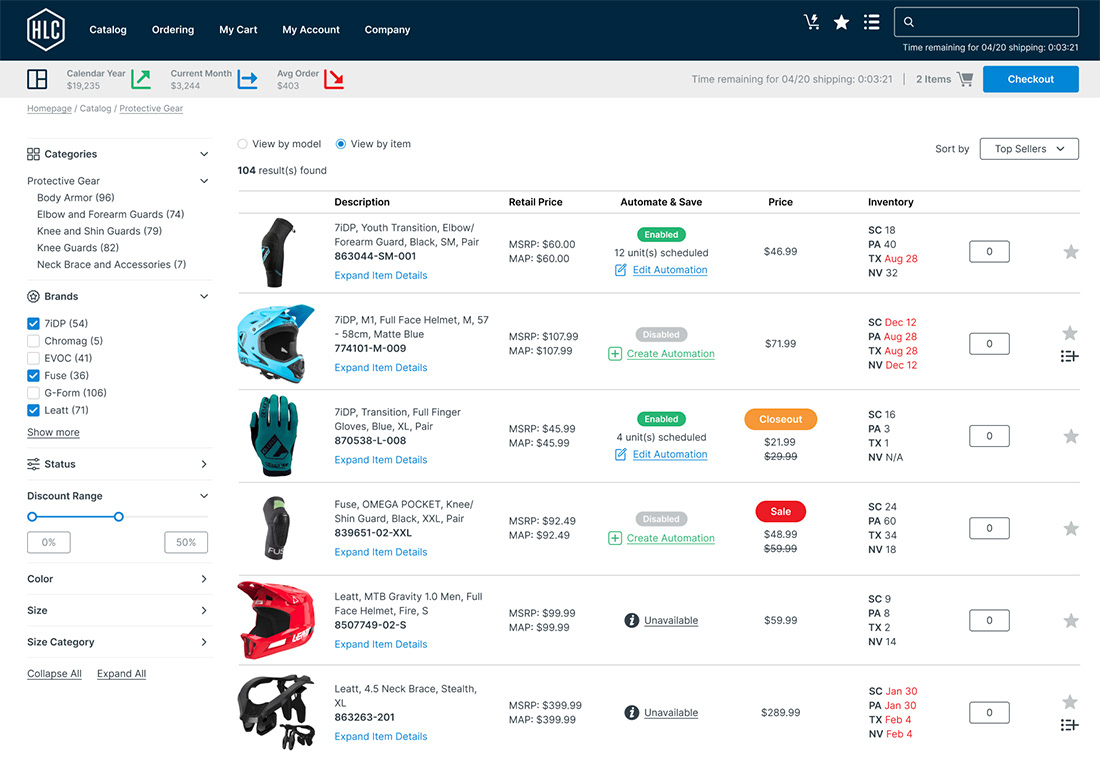Expand the Size filter section
The height and width of the screenshot is (760, 1100).
tap(204, 611)
